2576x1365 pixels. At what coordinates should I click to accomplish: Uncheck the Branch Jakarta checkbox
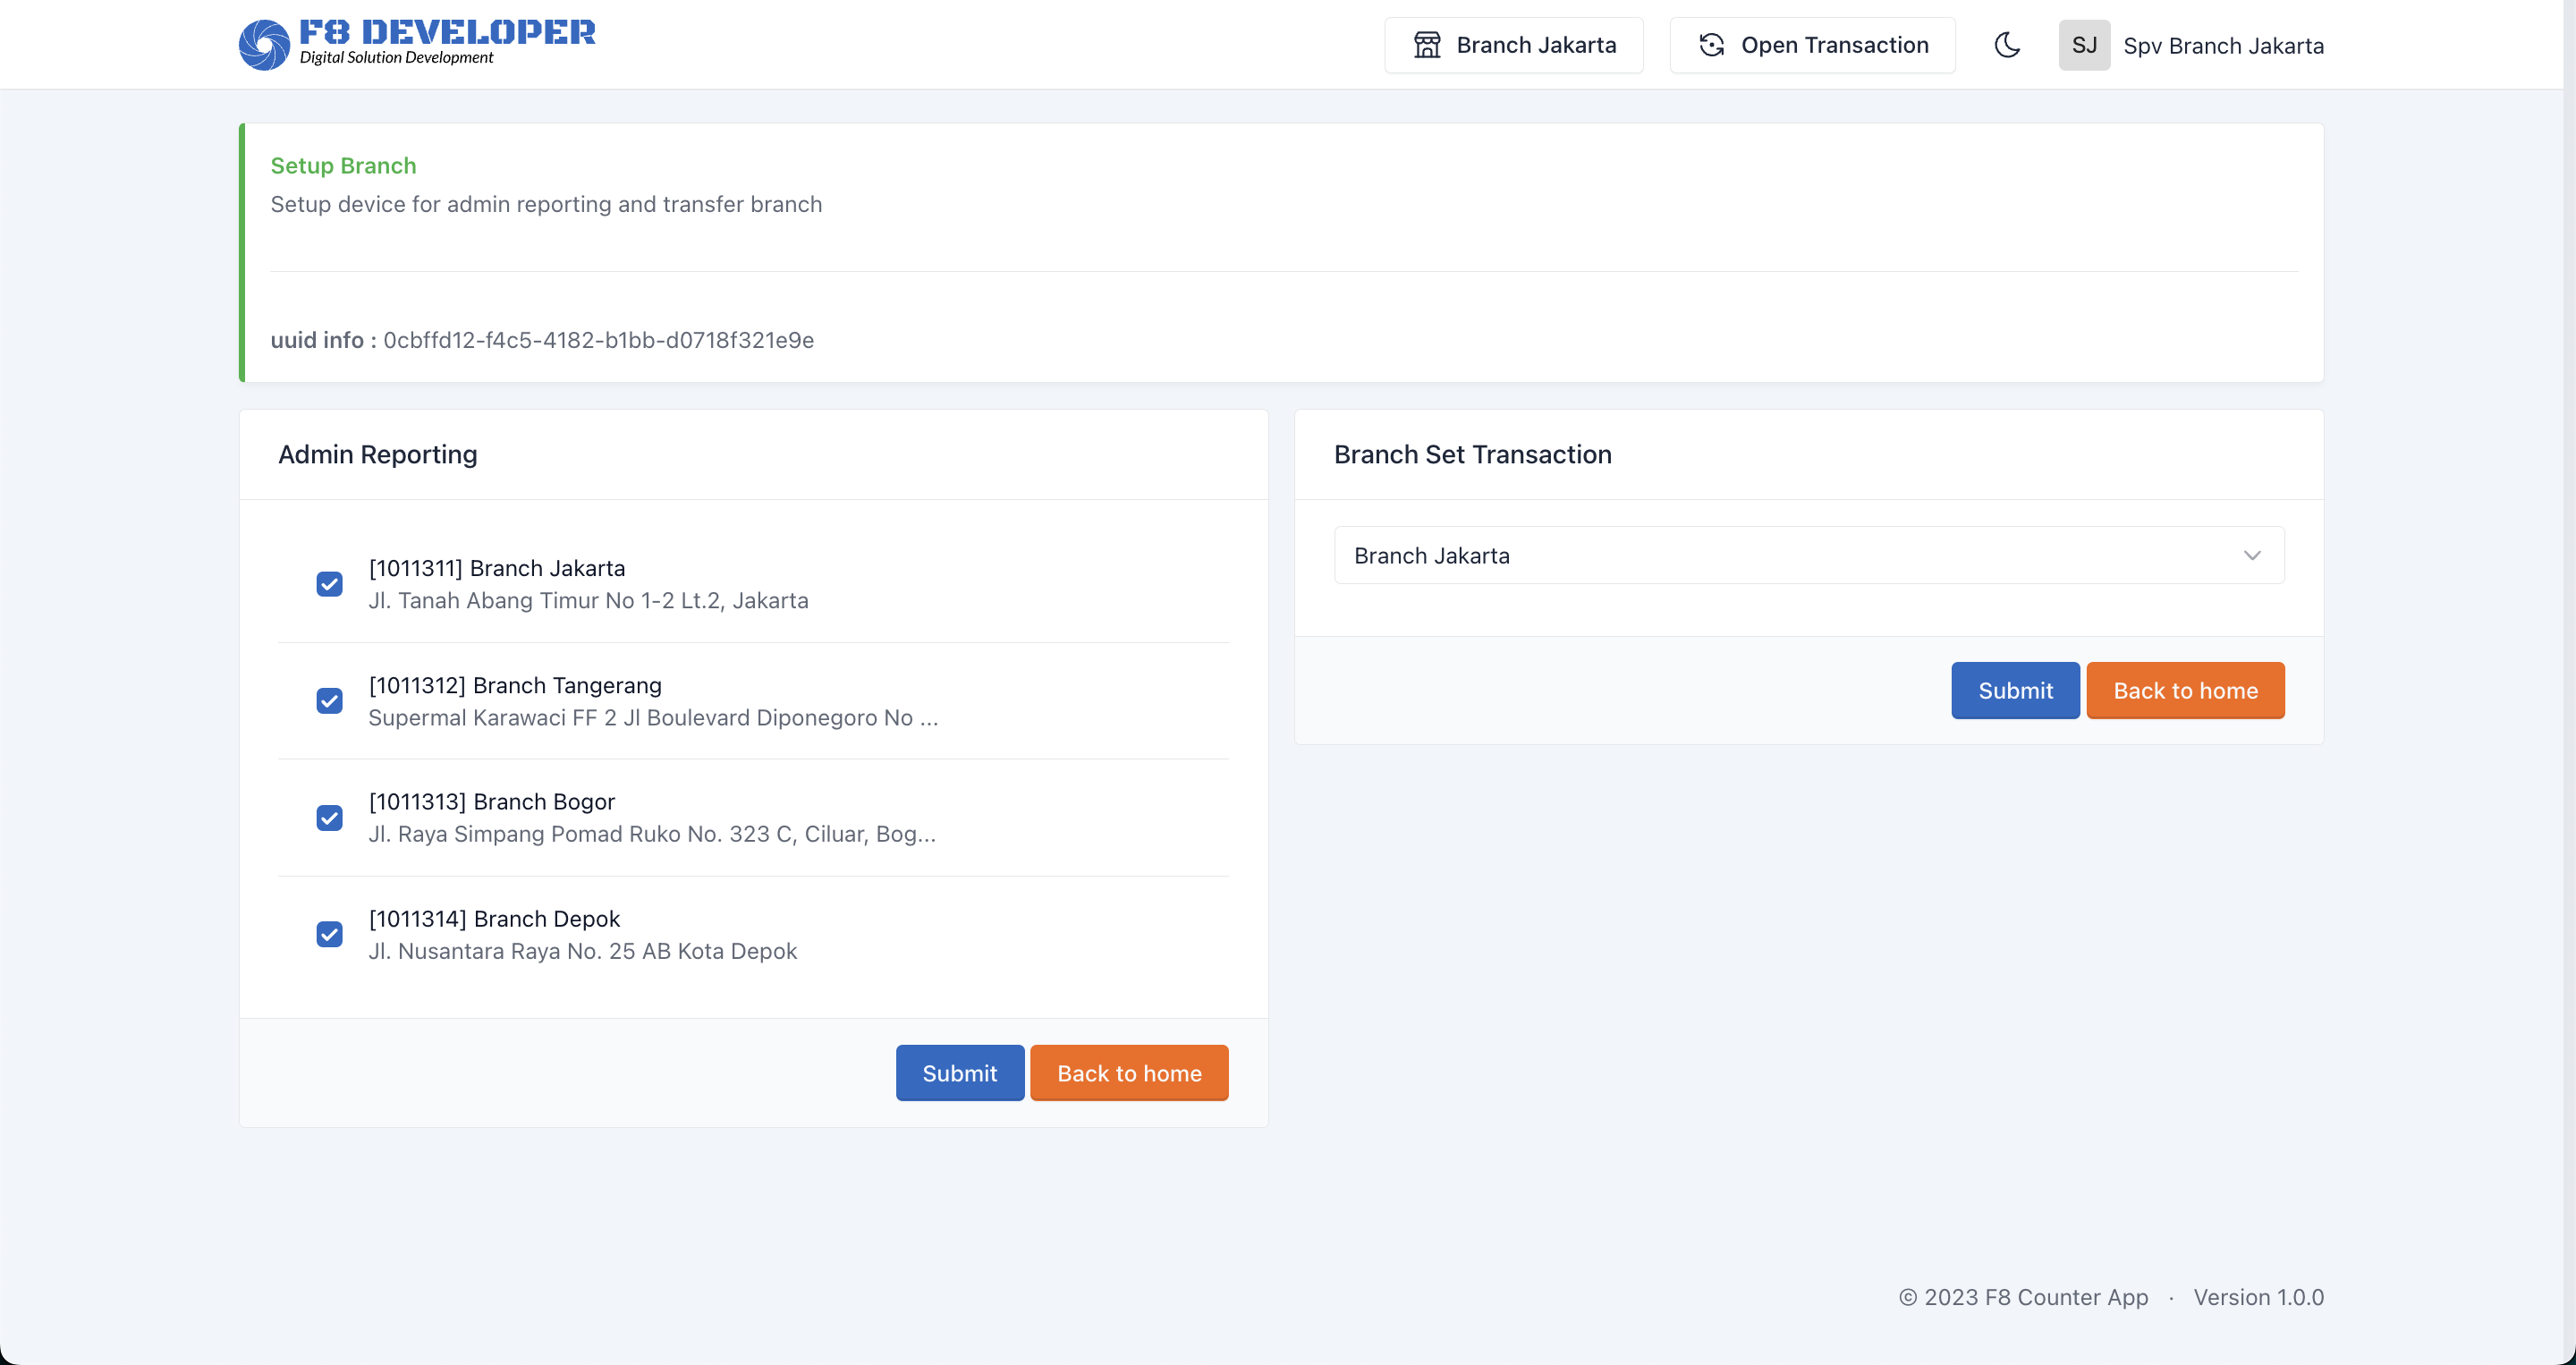tap(329, 584)
